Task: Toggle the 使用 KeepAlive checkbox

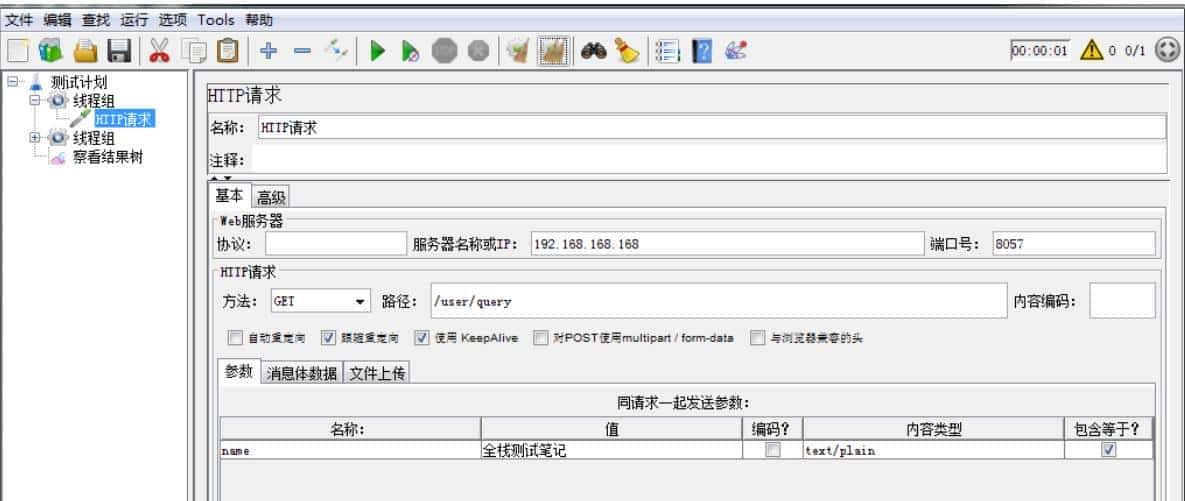Action: point(422,338)
